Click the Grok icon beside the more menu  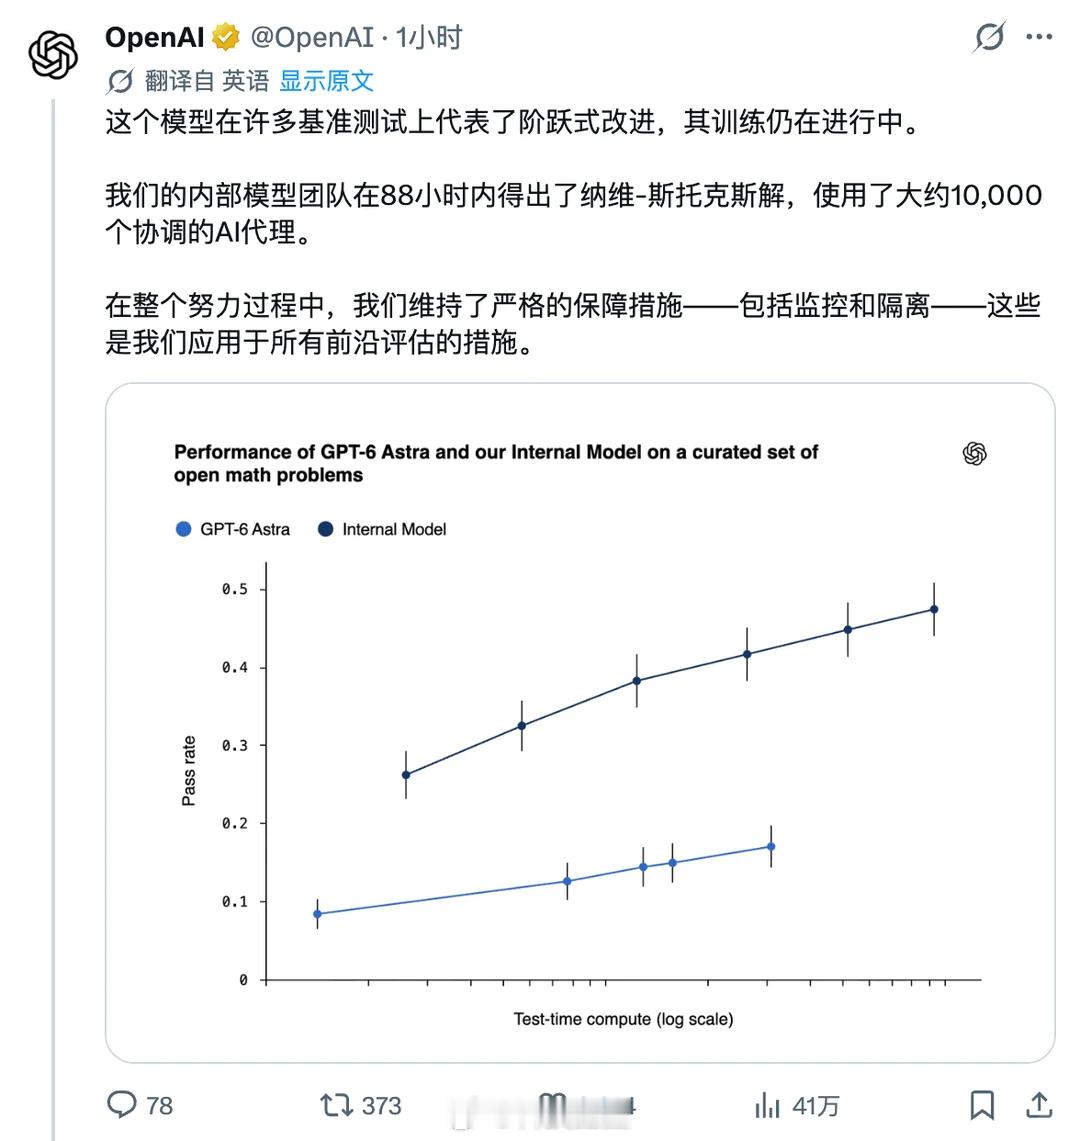click(989, 37)
